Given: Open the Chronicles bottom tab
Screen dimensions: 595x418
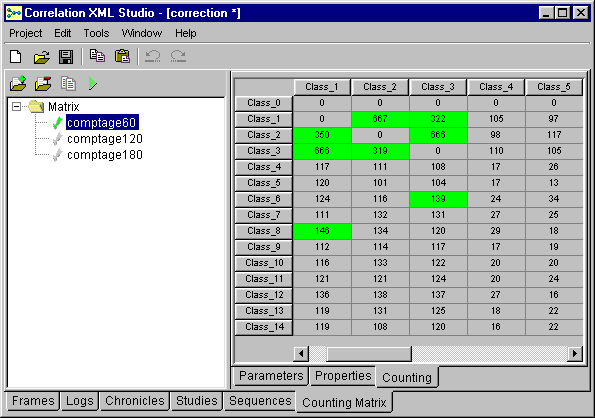Looking at the screenshot, I should (x=135, y=401).
